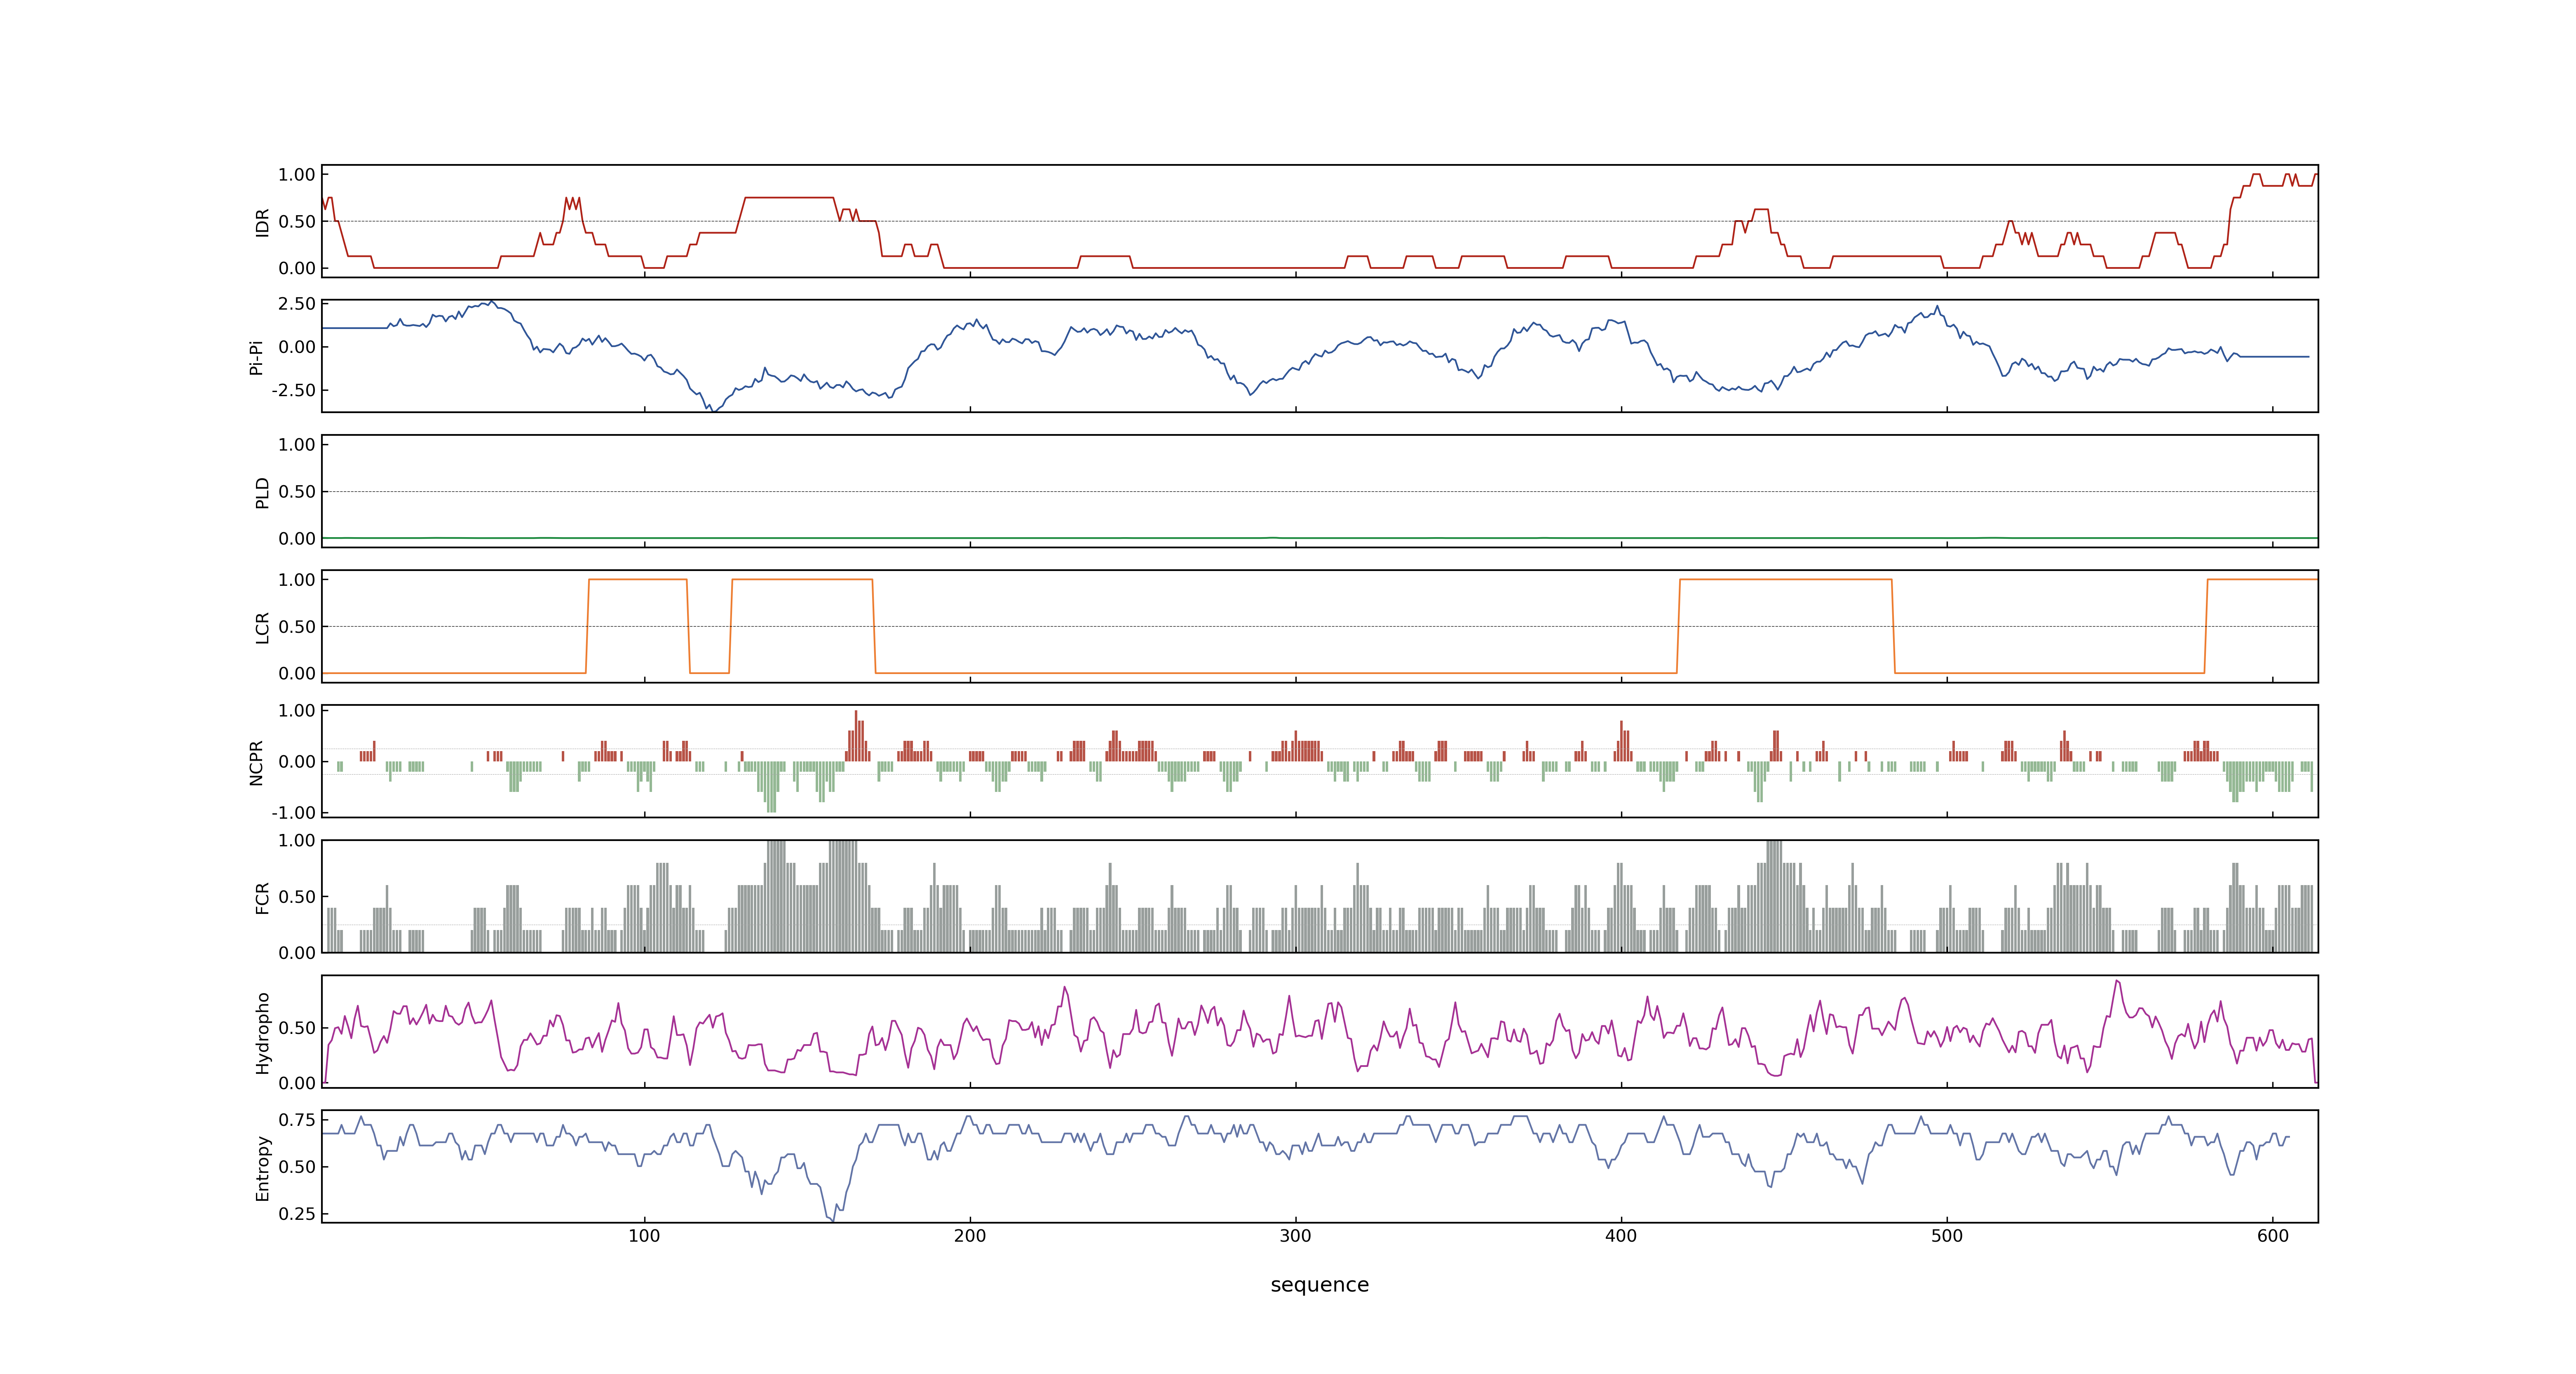Click the 0.50 tick of Entropy axis
The height and width of the screenshot is (1374, 2576).
tap(297, 1167)
